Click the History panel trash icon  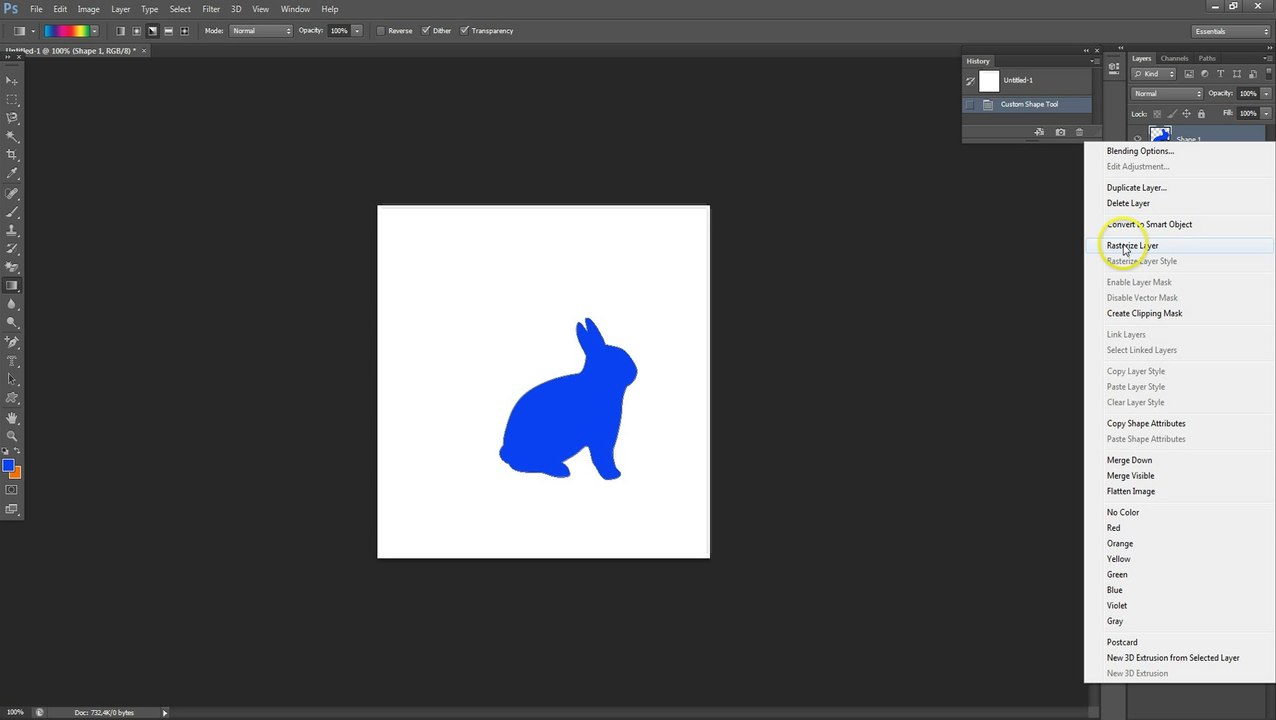pos(1079,132)
